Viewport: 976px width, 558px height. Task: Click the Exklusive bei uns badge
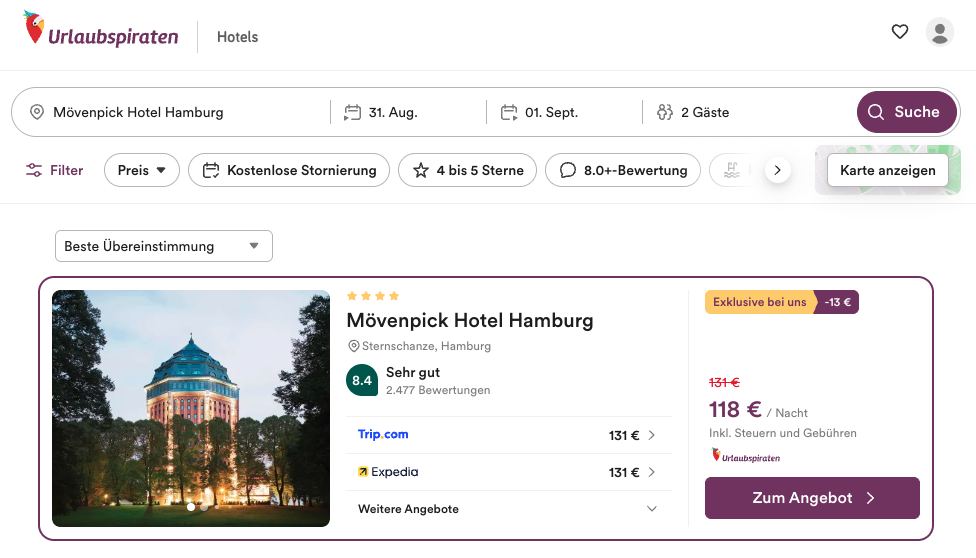point(759,302)
